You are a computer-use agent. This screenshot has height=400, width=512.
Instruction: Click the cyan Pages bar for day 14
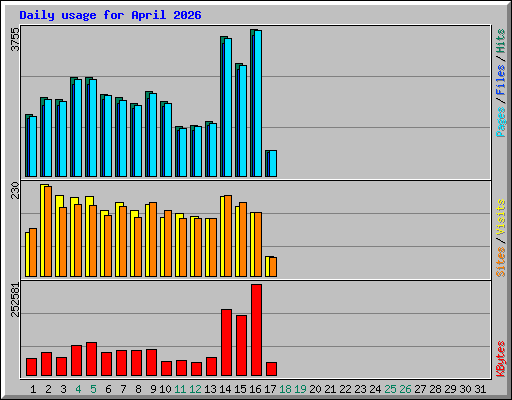tap(228, 107)
